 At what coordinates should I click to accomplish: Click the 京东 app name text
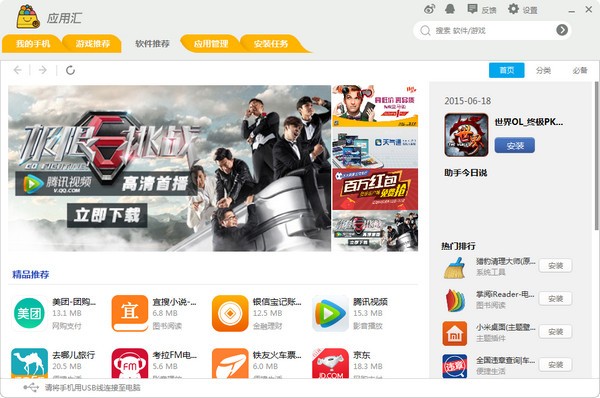(x=362, y=355)
